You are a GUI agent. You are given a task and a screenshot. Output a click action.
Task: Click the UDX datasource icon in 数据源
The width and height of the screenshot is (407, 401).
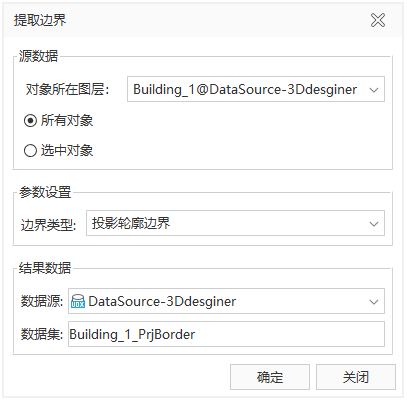coord(78,301)
